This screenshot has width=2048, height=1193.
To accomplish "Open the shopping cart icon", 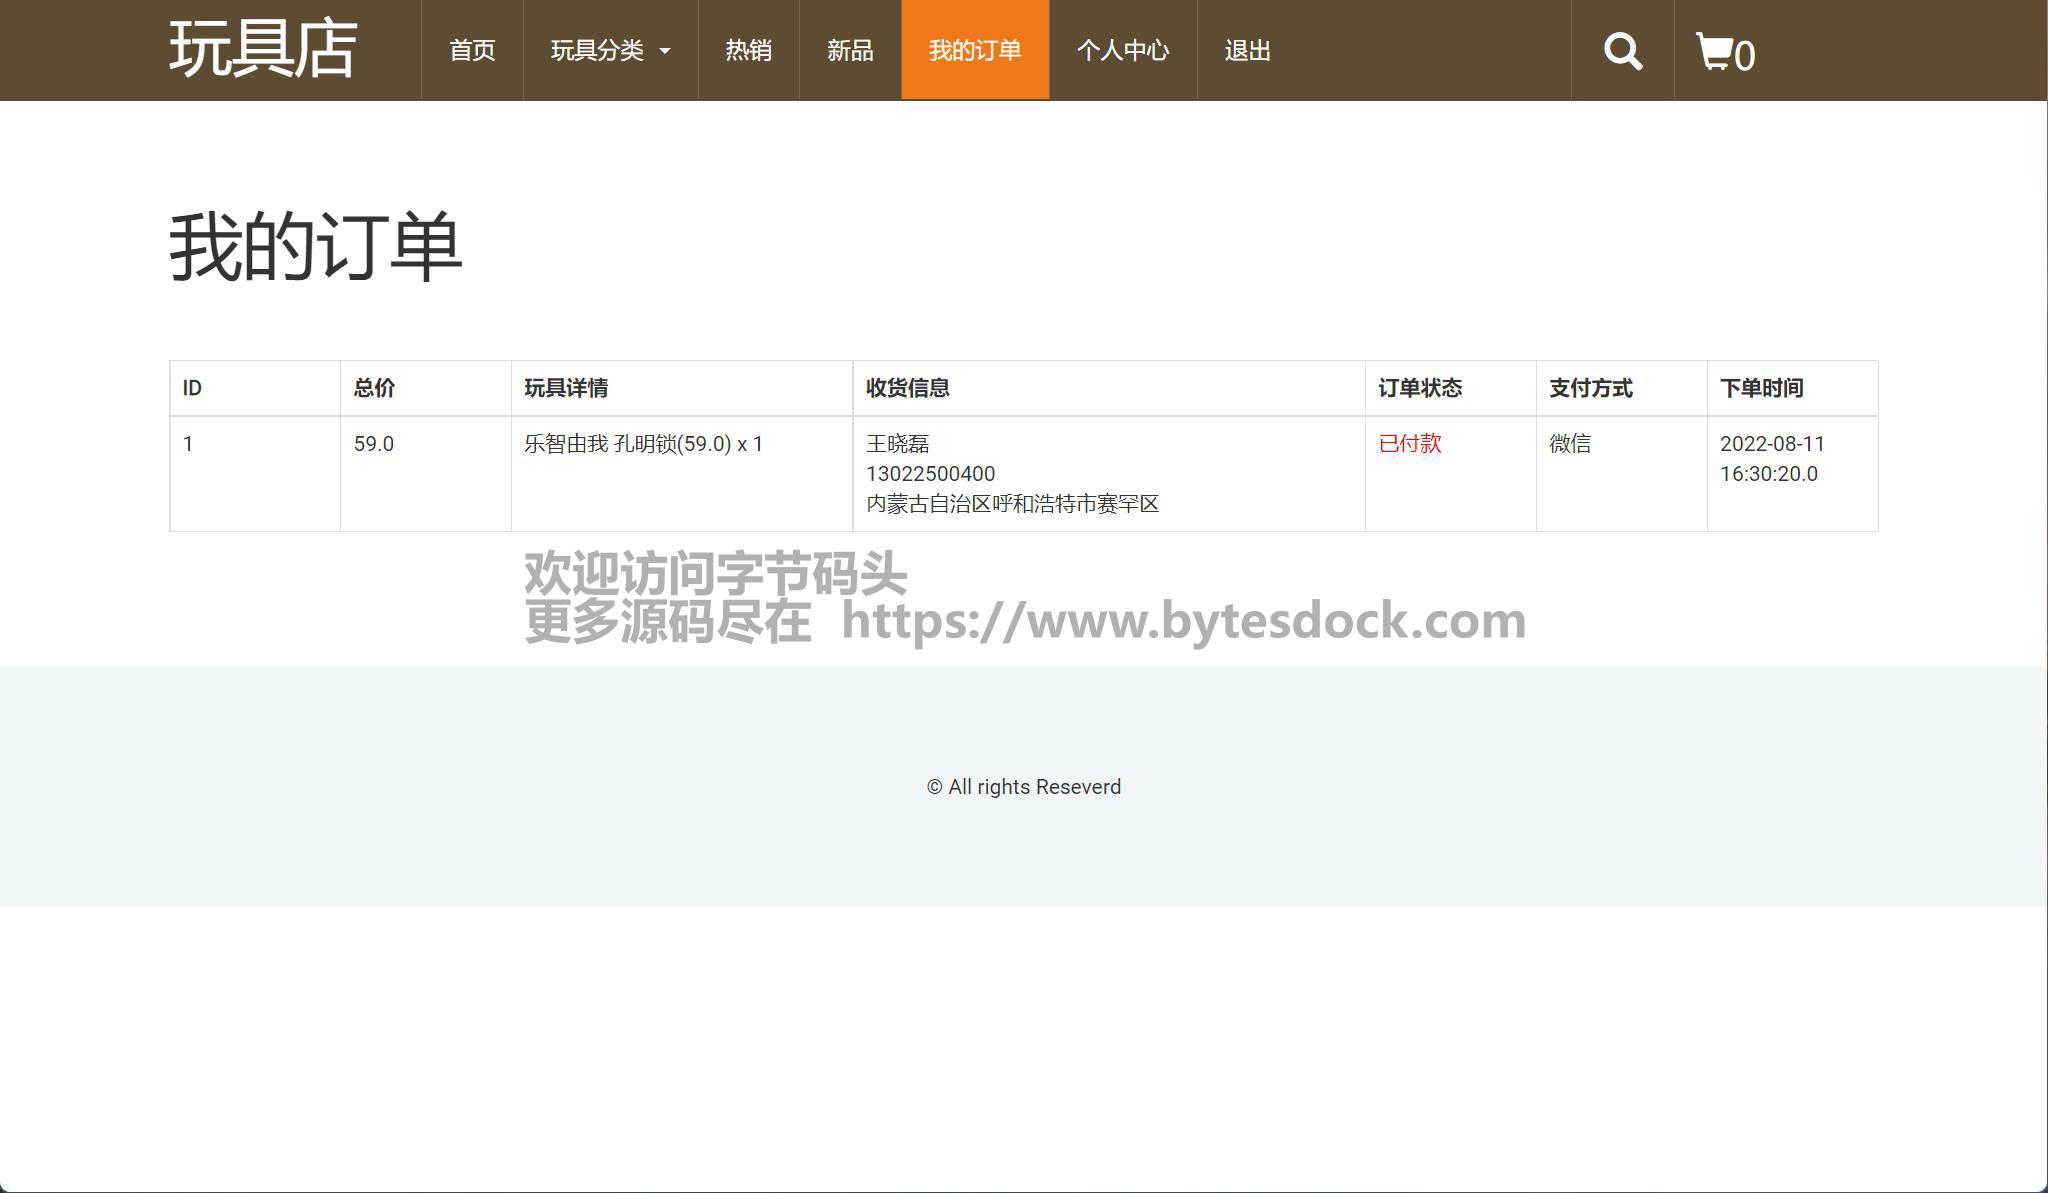I will (1714, 51).
